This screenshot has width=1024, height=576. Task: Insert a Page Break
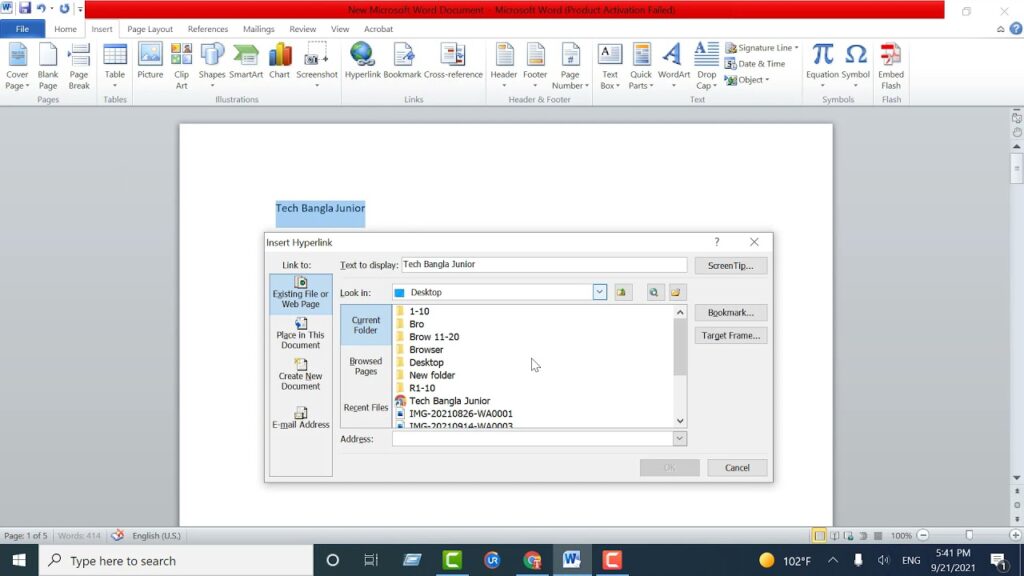tap(79, 66)
